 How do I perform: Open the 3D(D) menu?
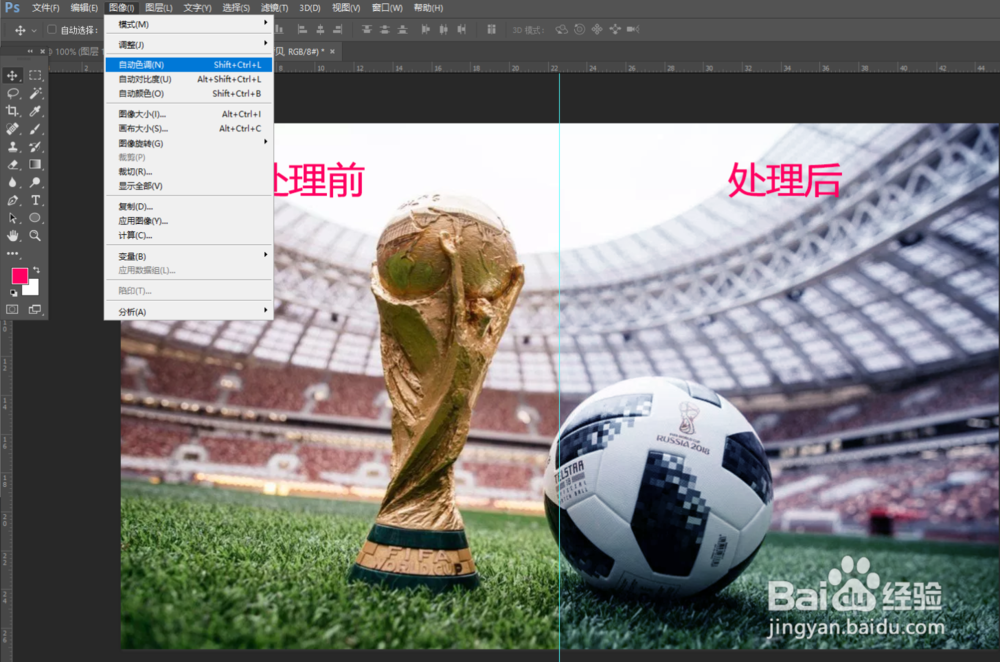pos(310,8)
